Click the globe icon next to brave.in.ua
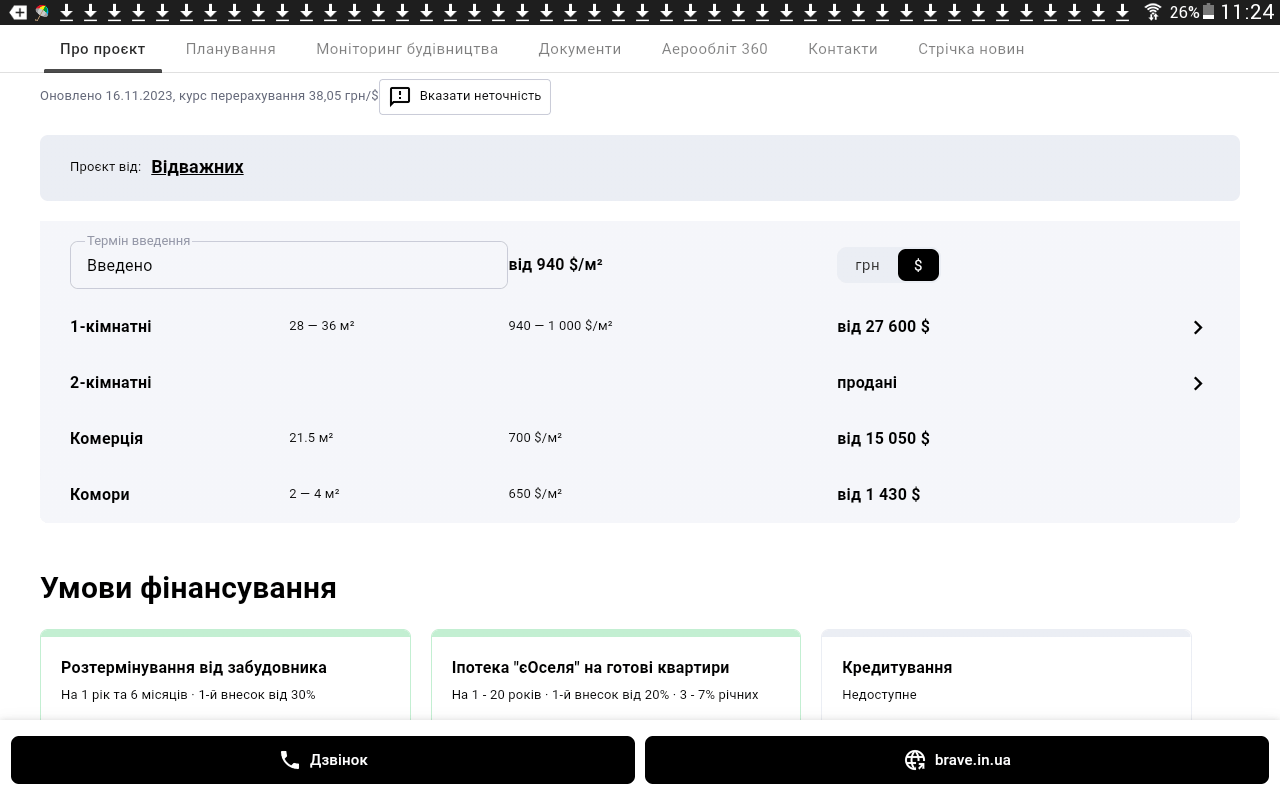Viewport: 1280px width, 800px height. 914,760
